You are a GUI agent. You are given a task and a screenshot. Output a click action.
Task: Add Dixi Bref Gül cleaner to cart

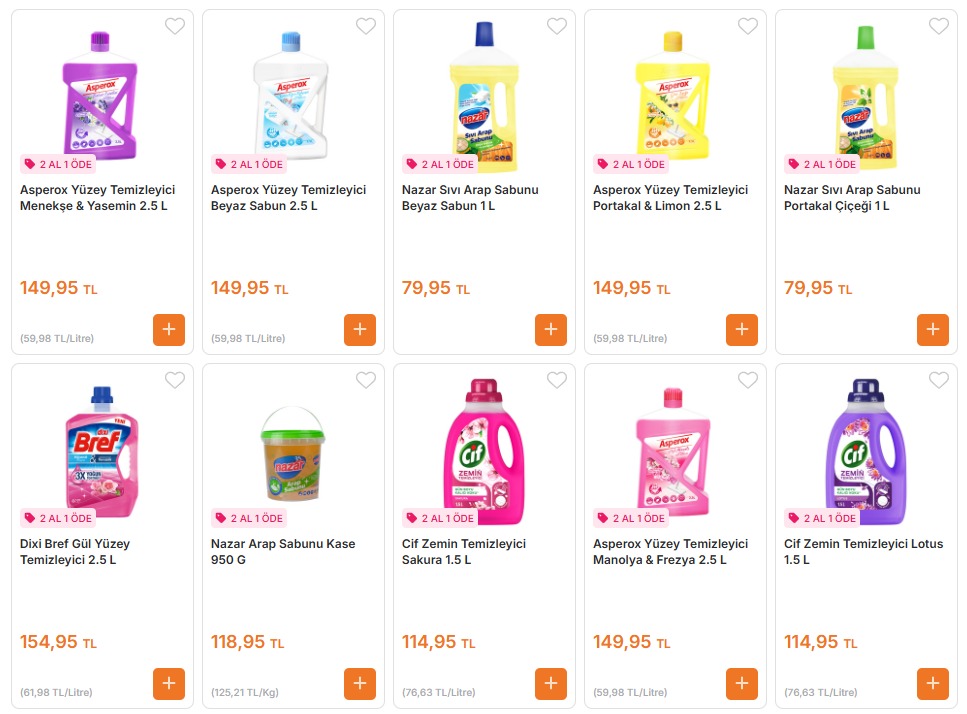169,684
